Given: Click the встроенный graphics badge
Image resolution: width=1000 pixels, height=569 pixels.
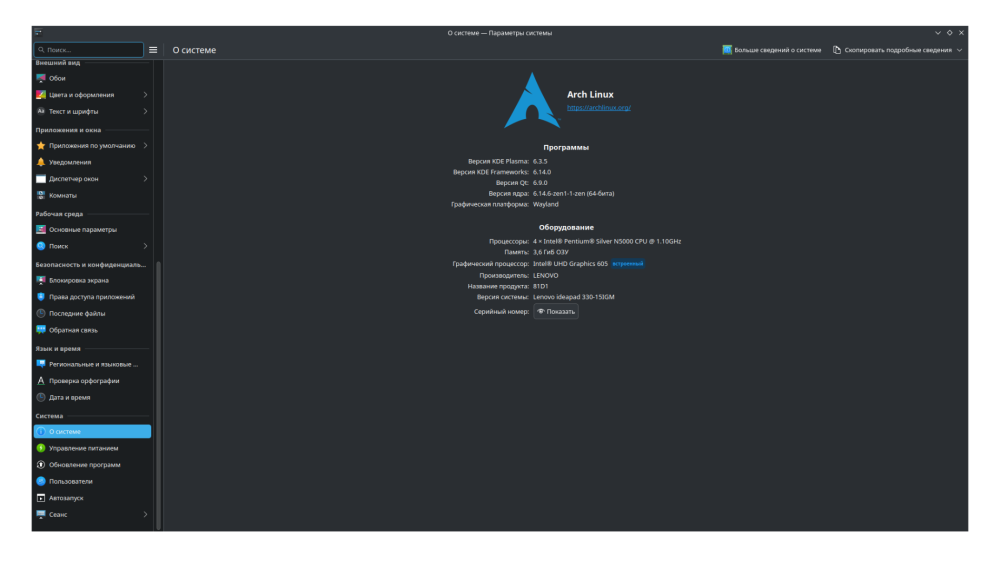Looking at the screenshot, I should point(628,263).
